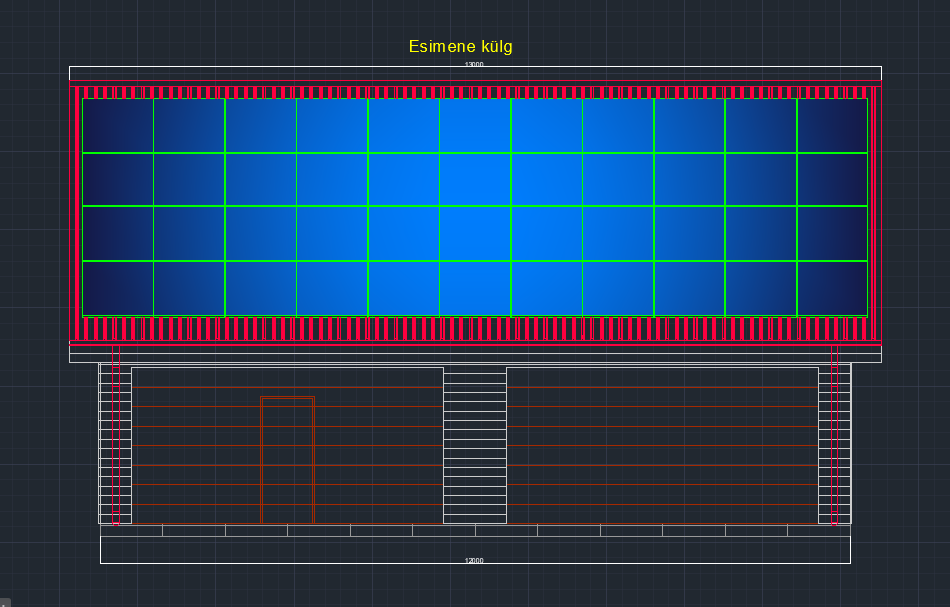950x607 pixels.
Task: Click the small gray tab in bottom-left corner
Action: (4, 602)
